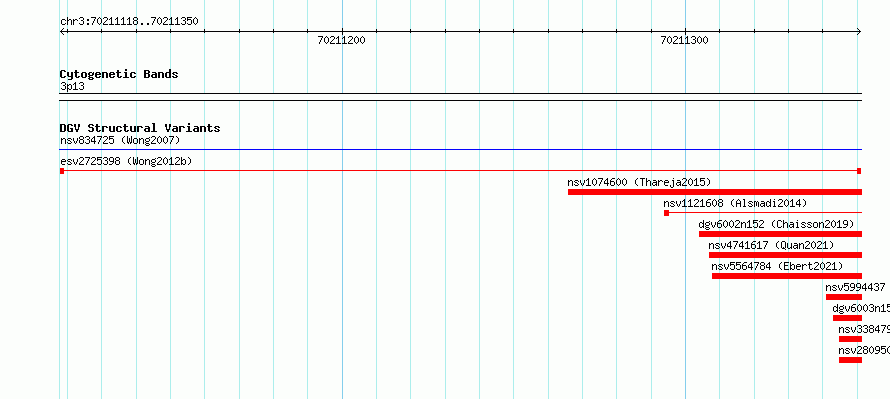Image resolution: width=890 pixels, height=399 pixels.
Task: Open variant nsv5994437 label
Action: coord(855,287)
